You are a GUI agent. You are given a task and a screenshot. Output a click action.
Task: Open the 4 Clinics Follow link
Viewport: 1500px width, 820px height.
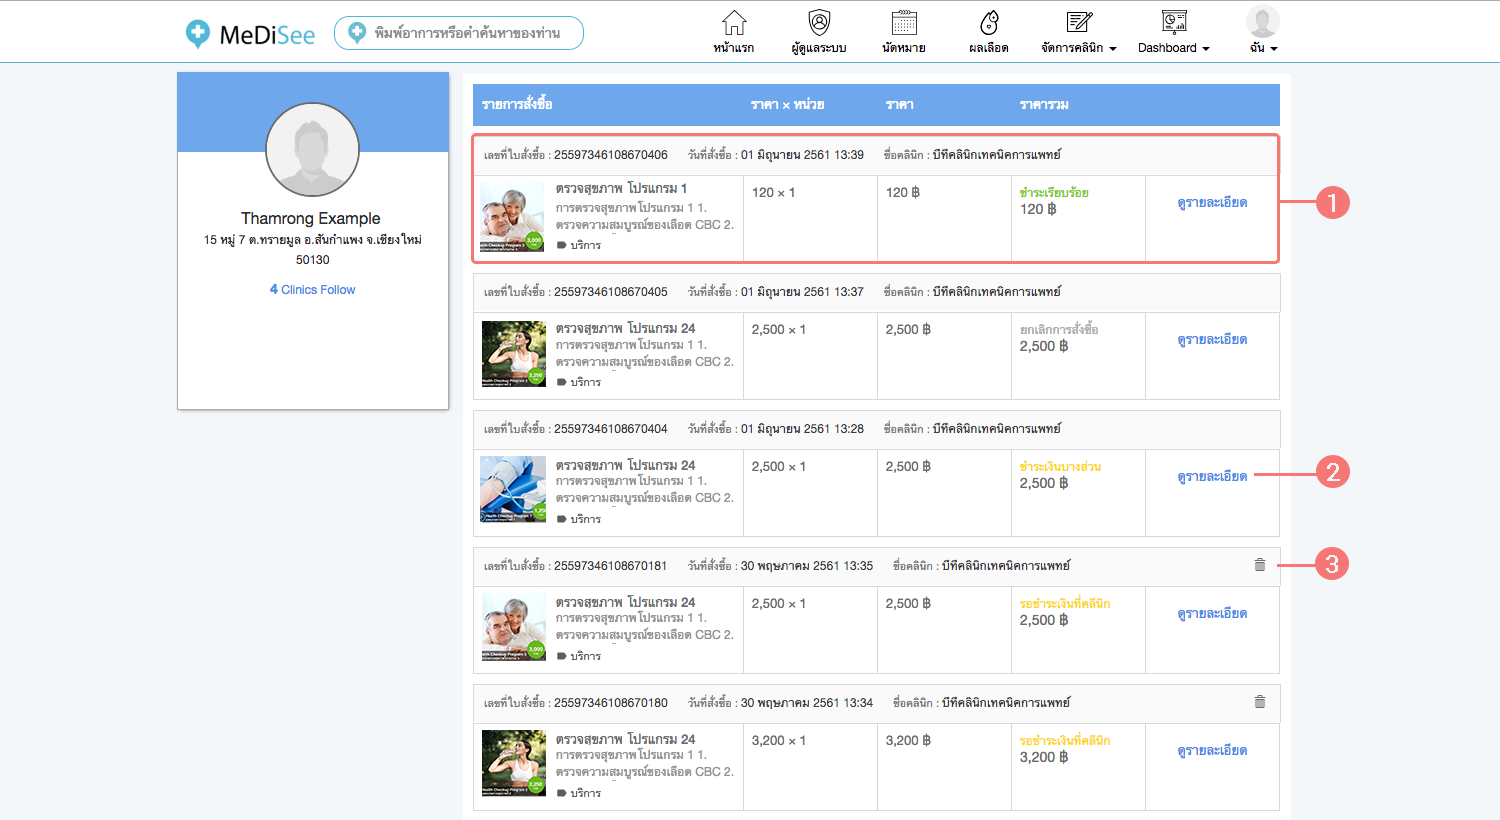pyautogui.click(x=312, y=290)
